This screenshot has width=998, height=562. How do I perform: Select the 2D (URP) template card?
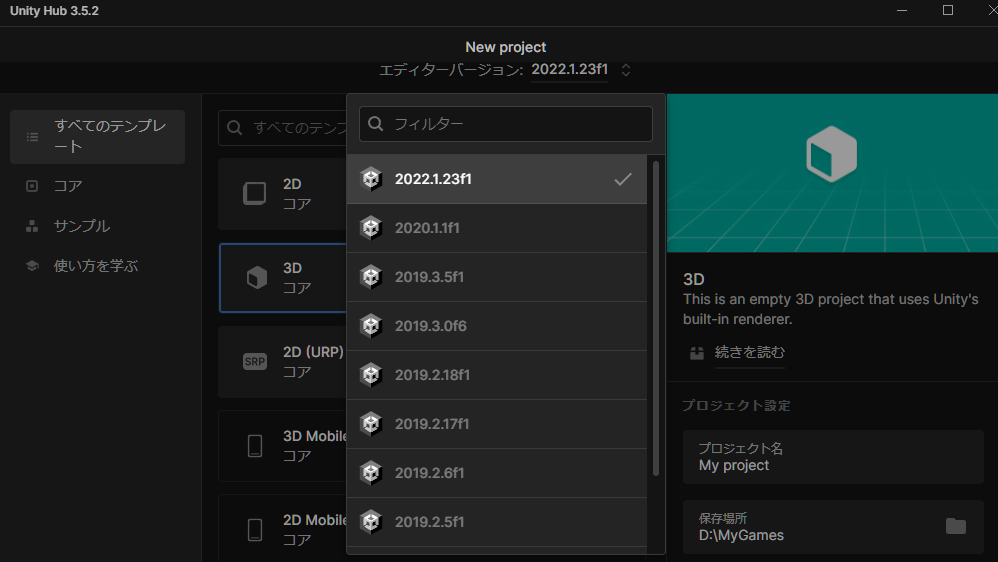point(283,362)
